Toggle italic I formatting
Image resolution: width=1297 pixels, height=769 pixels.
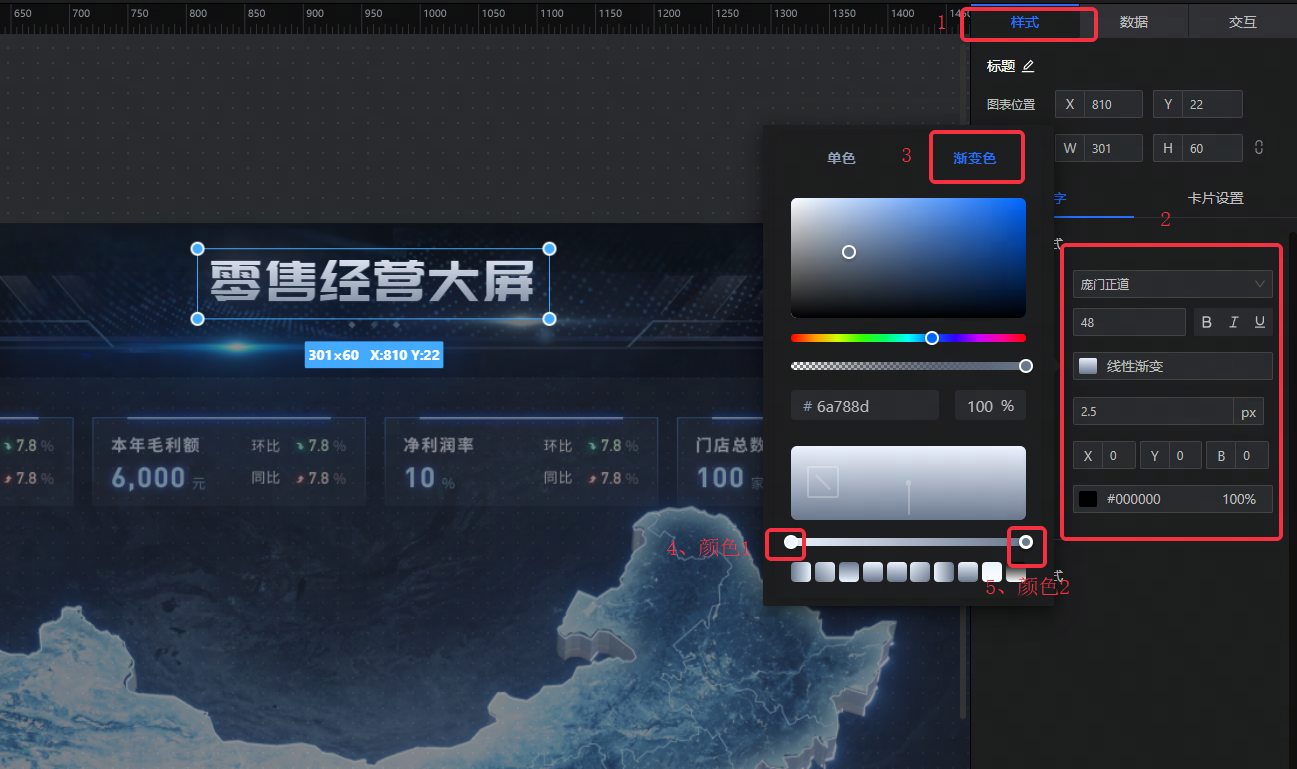[1234, 322]
